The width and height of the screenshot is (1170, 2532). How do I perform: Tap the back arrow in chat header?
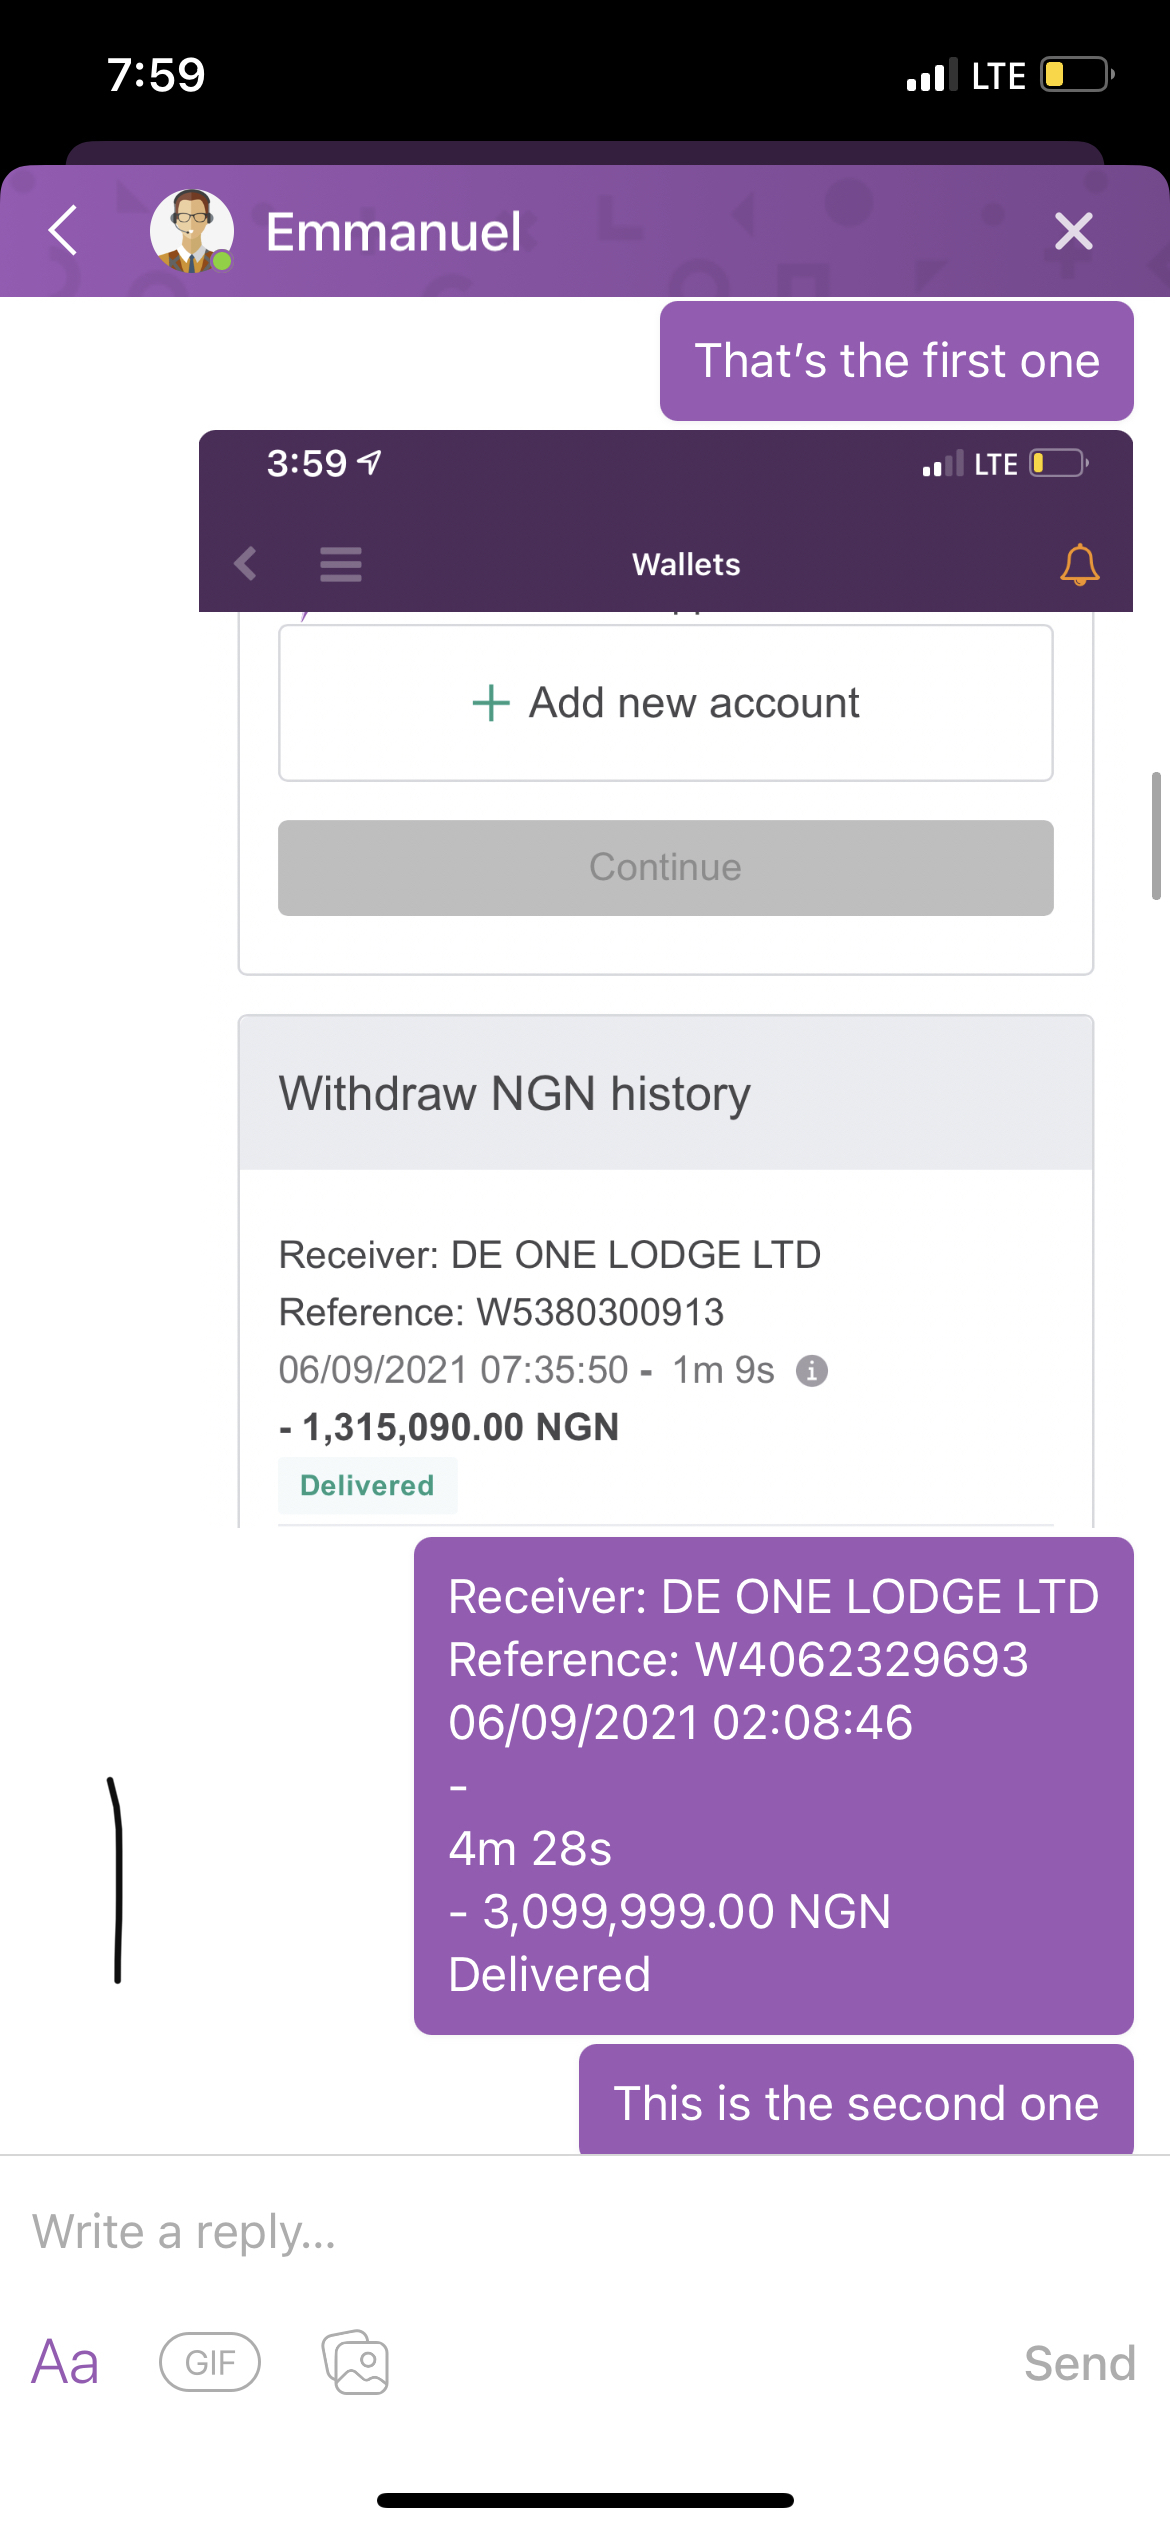pyautogui.click(x=63, y=231)
